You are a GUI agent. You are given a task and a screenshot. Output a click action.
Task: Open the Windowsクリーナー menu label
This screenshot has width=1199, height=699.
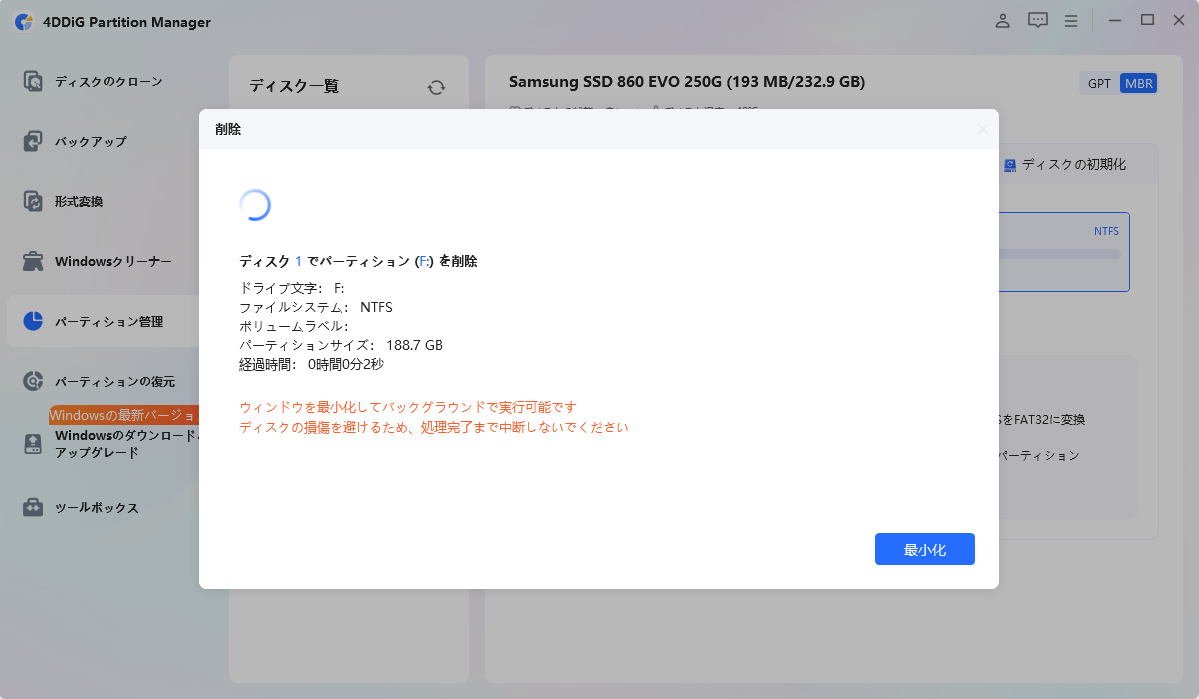click(x=113, y=262)
